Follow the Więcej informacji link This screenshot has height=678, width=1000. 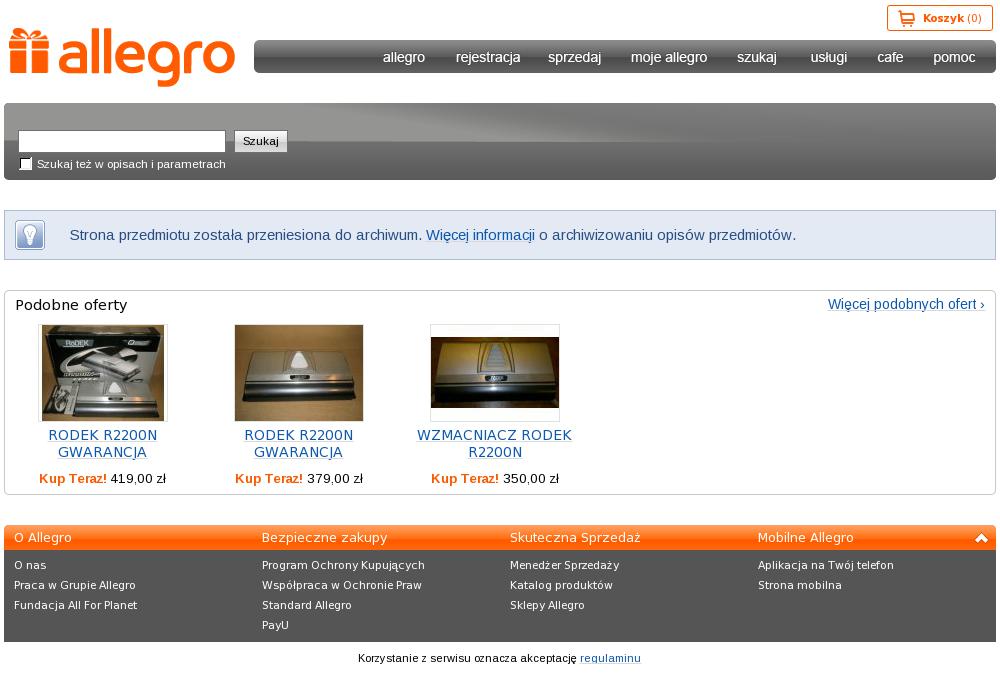click(480, 235)
